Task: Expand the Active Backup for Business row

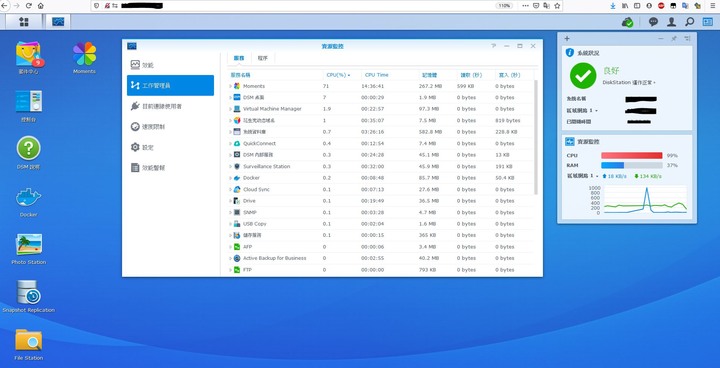Action: click(231, 259)
